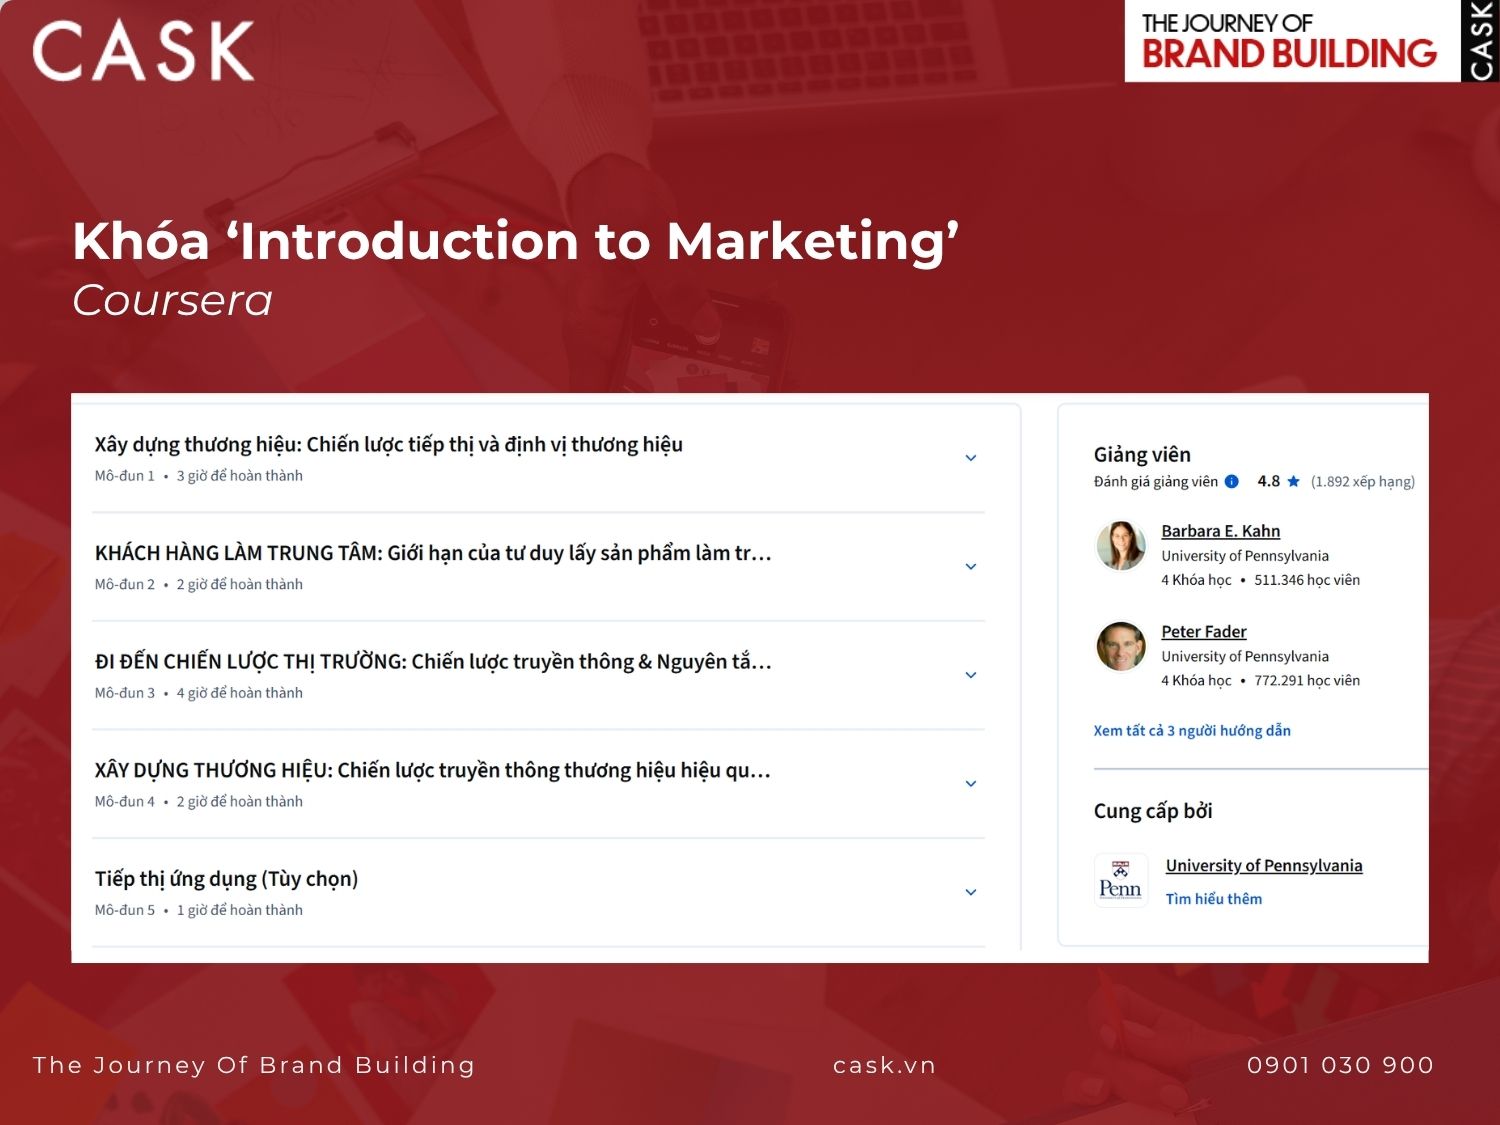
Task: Select module title 'Xây dựng thương hiệu: Chiến lược tiếp thị'
Action: [389, 445]
